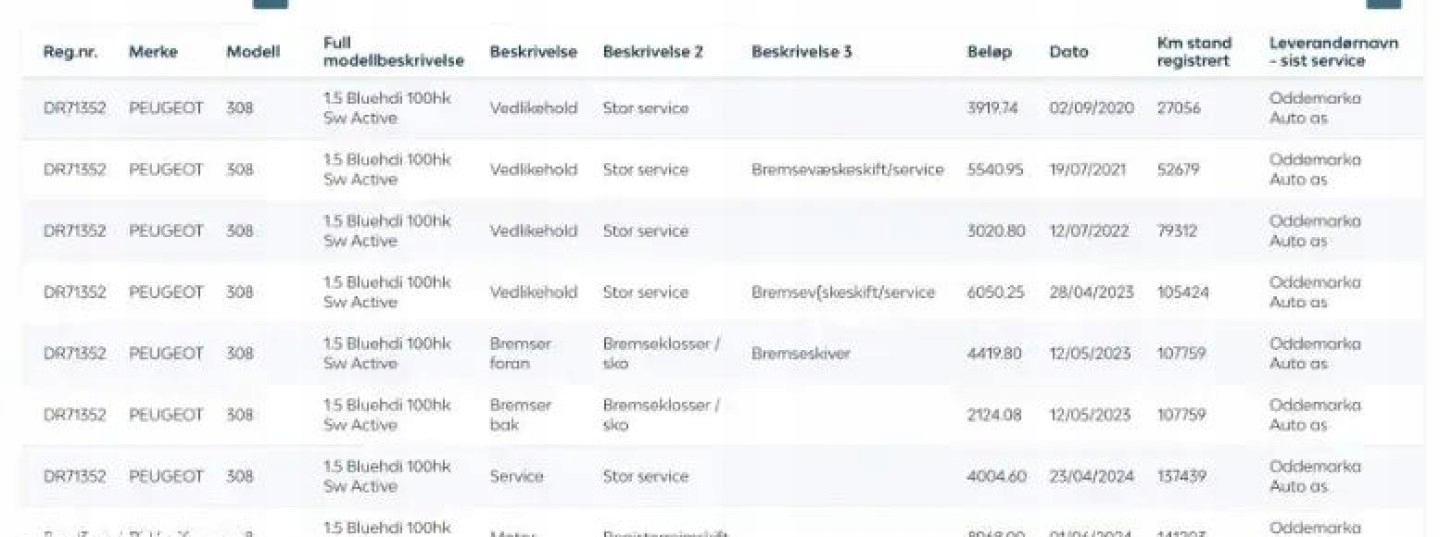Click the blue button above the Modell column
The width and height of the screenshot is (1440, 537).
pos(270,3)
